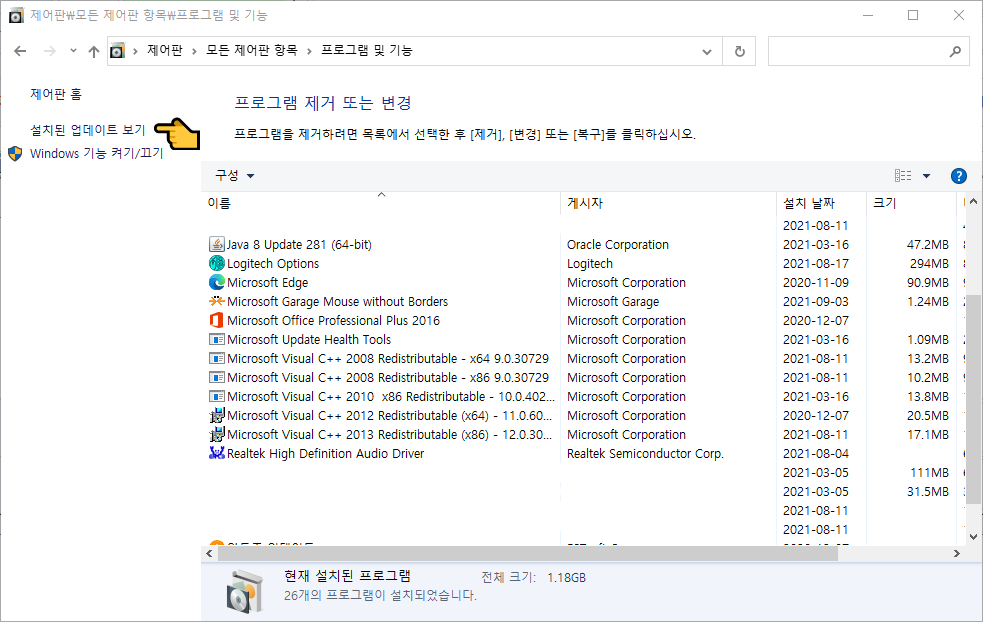Click the scroll right arrow of list
The image size is (983, 622).
(957, 554)
